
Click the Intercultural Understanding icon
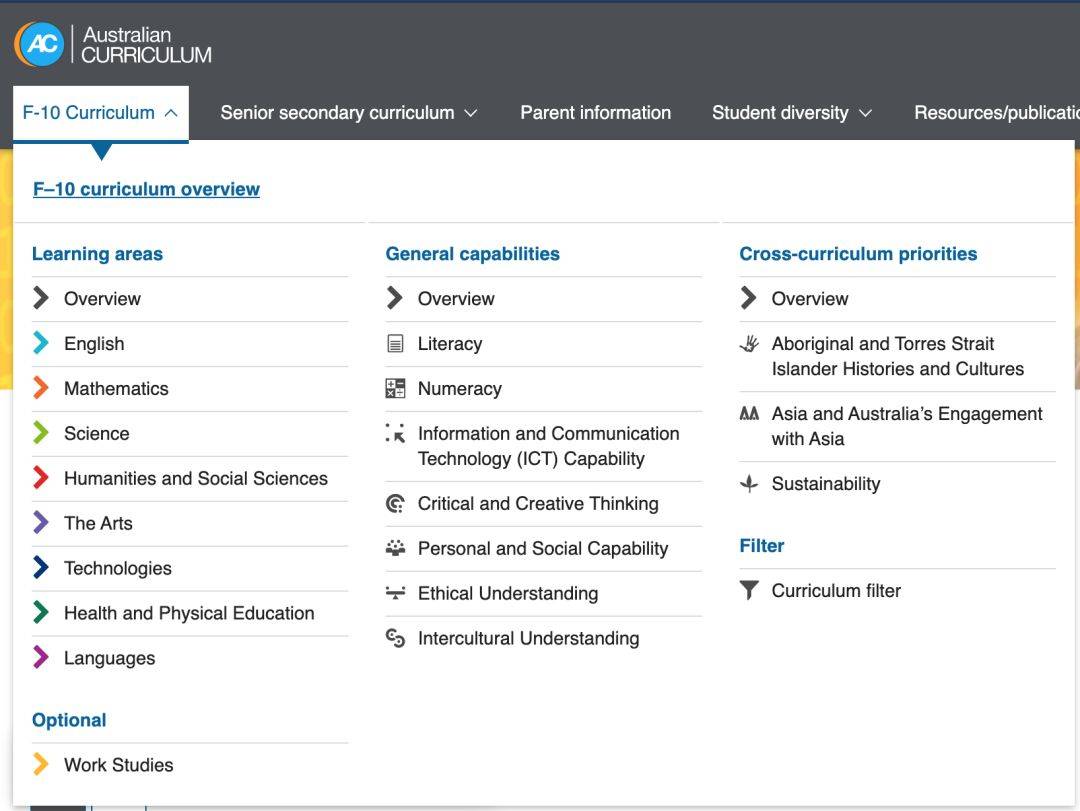tap(395, 638)
